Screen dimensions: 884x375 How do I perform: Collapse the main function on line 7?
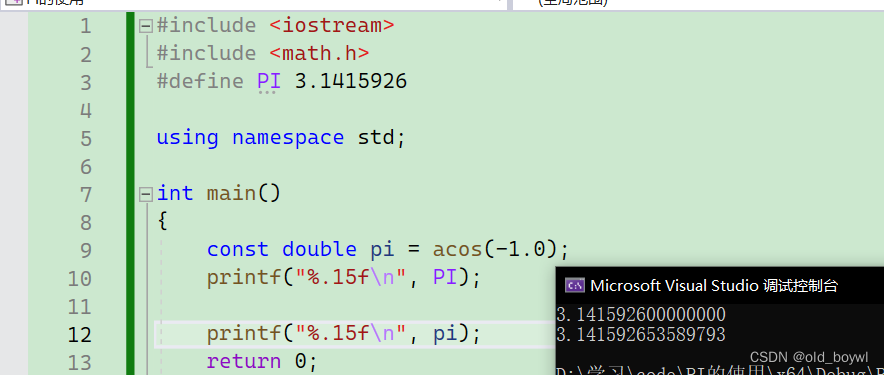coord(145,195)
